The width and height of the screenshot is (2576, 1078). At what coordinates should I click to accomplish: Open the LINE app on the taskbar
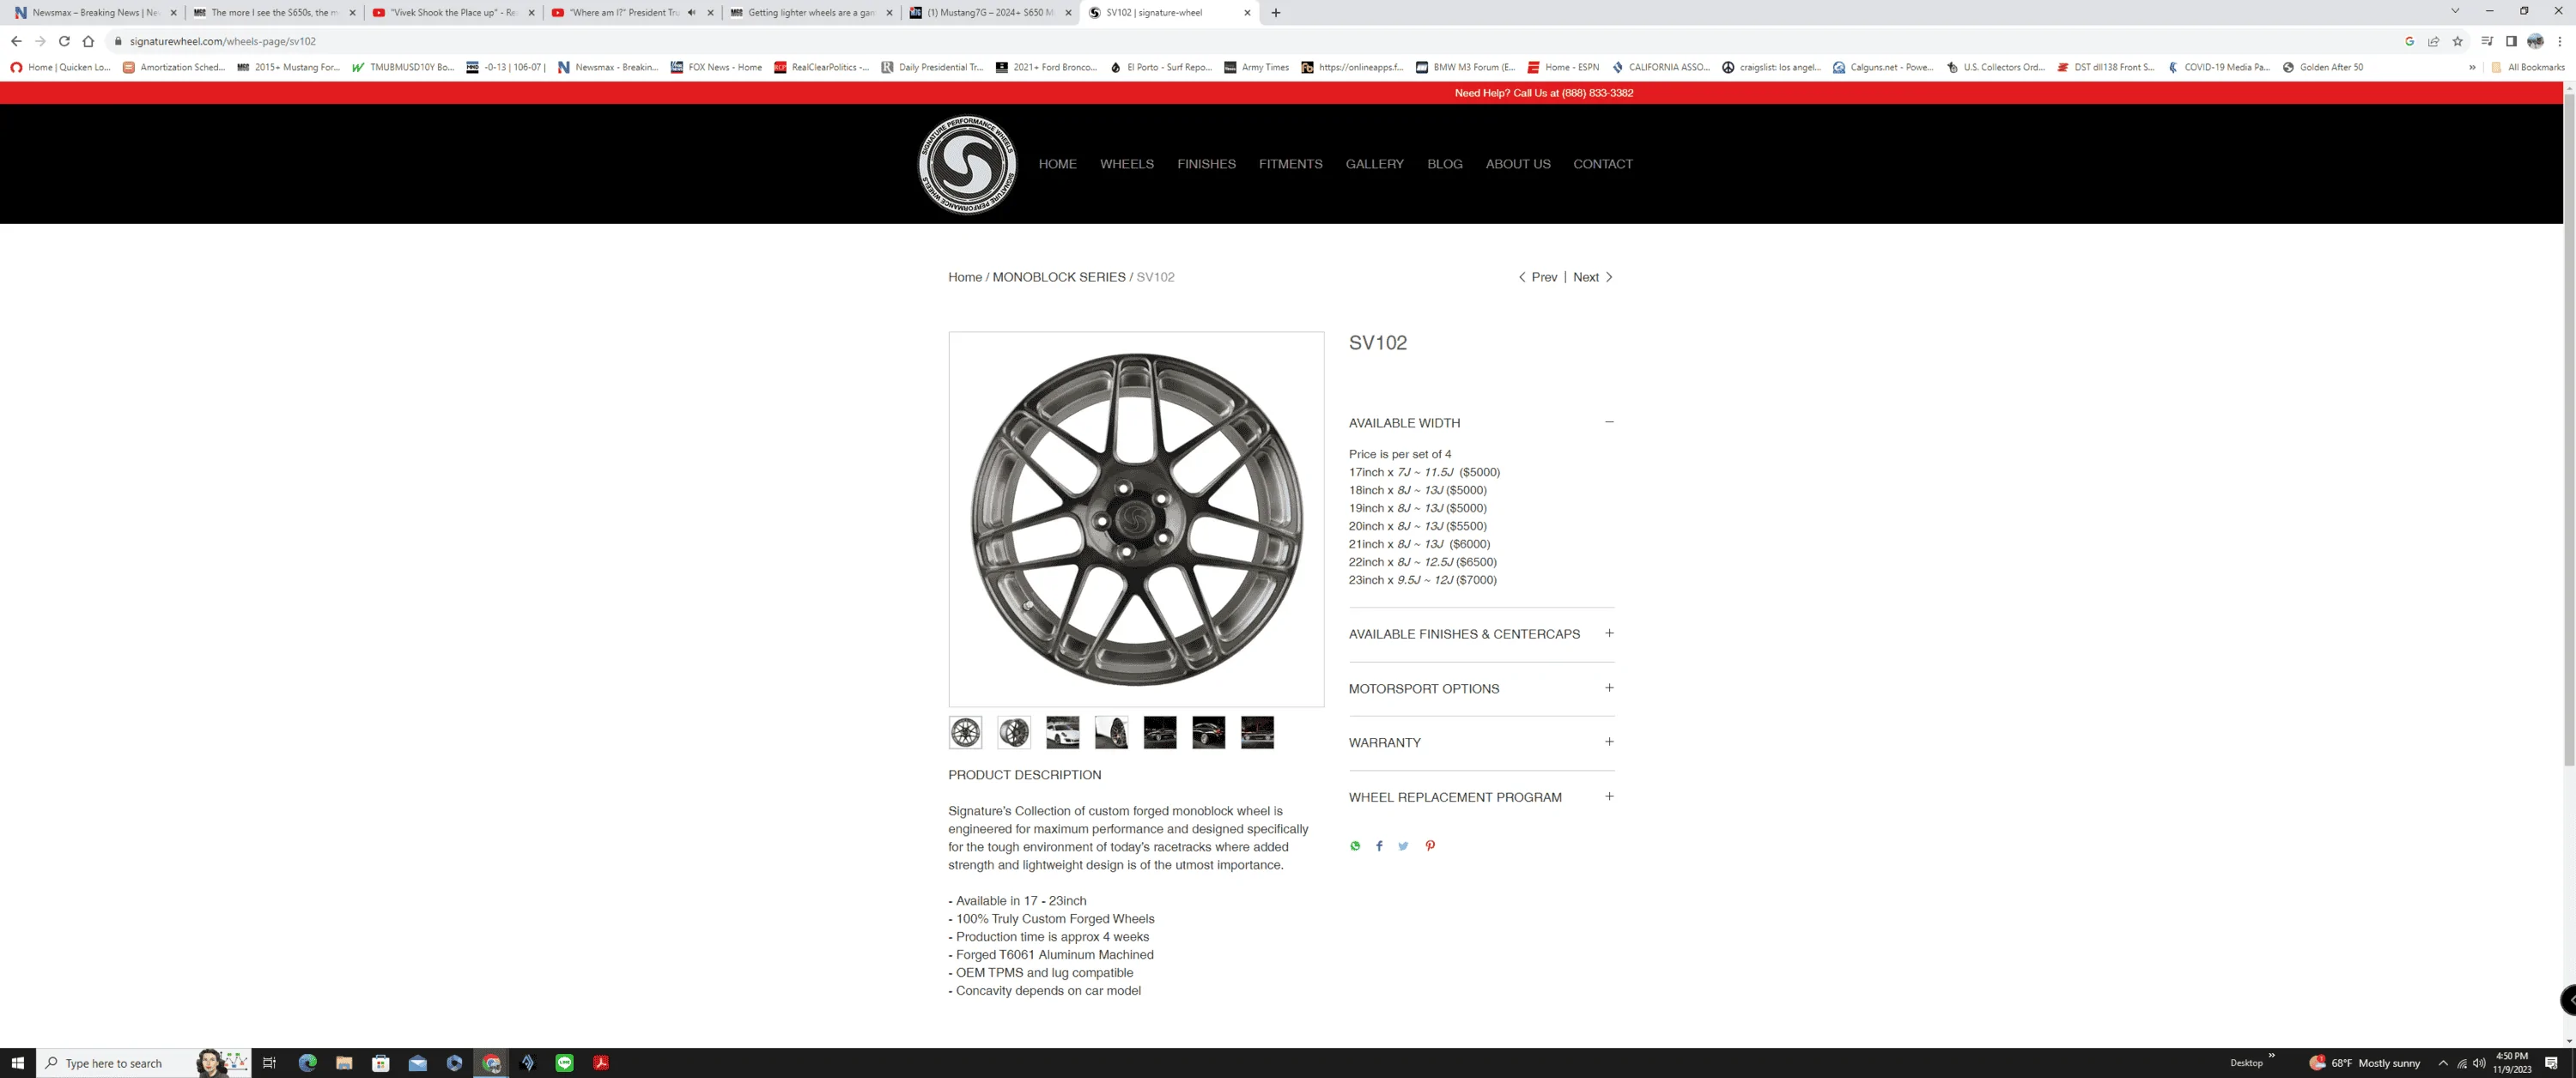[565, 1063]
